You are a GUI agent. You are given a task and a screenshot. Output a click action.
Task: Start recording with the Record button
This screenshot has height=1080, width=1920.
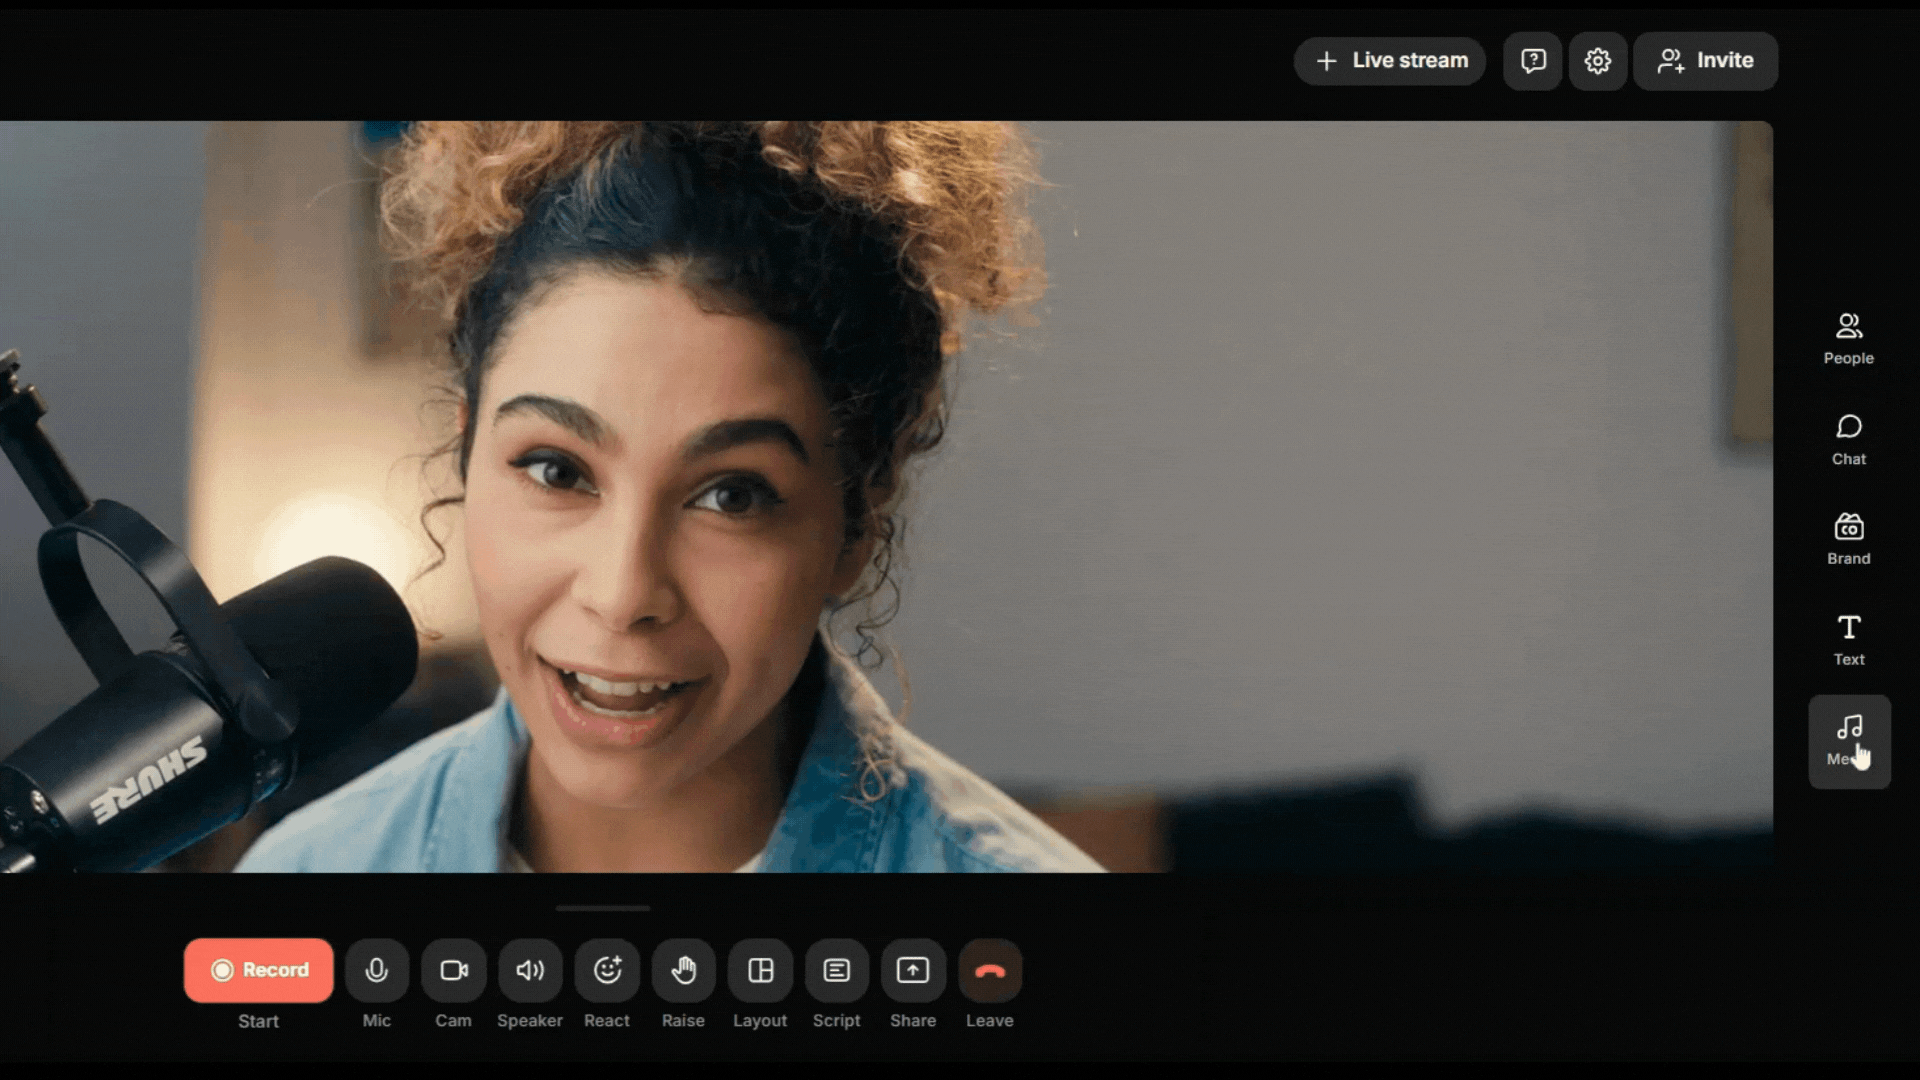click(x=258, y=970)
